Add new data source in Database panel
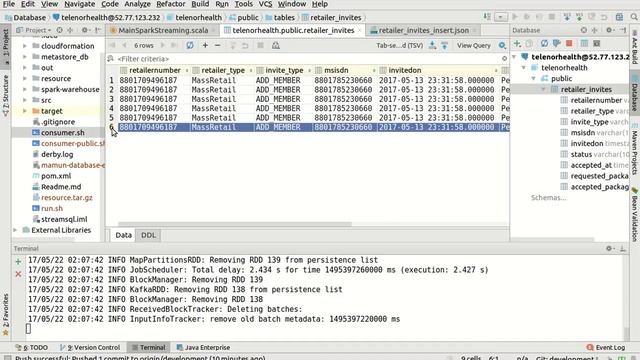Image resolution: width=640 pixels, height=360 pixels. (517, 43)
